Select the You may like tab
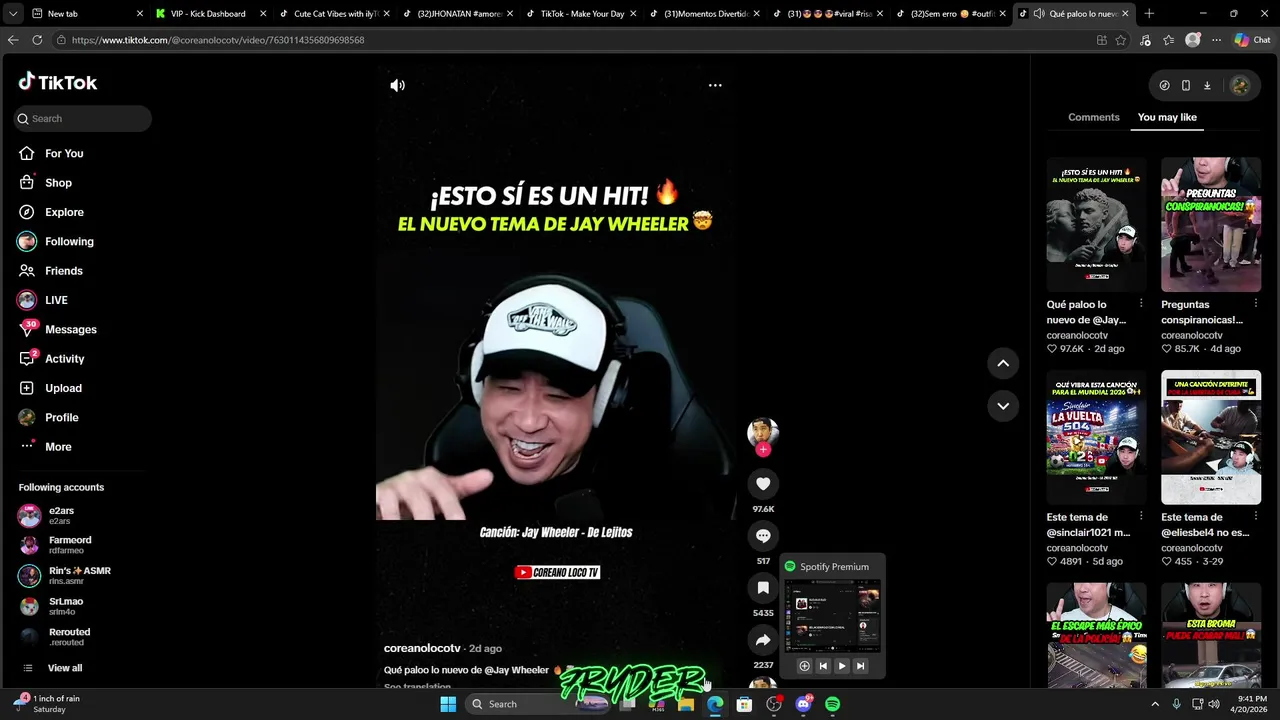The width and height of the screenshot is (1280, 720). pos(1167,117)
